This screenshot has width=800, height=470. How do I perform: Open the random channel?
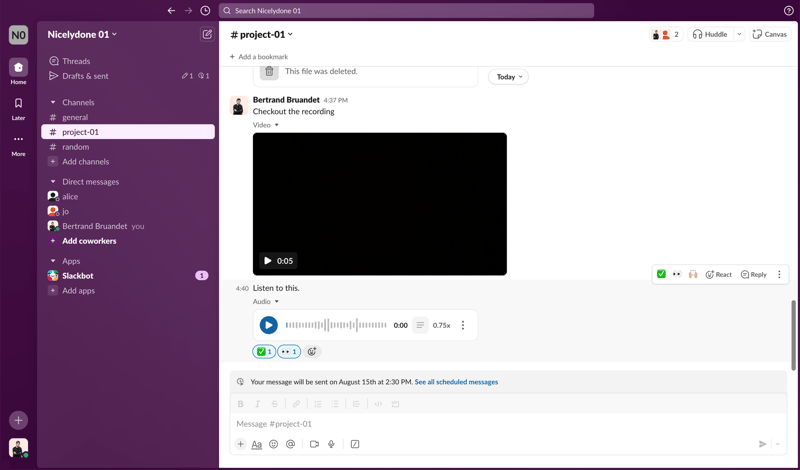[76, 147]
